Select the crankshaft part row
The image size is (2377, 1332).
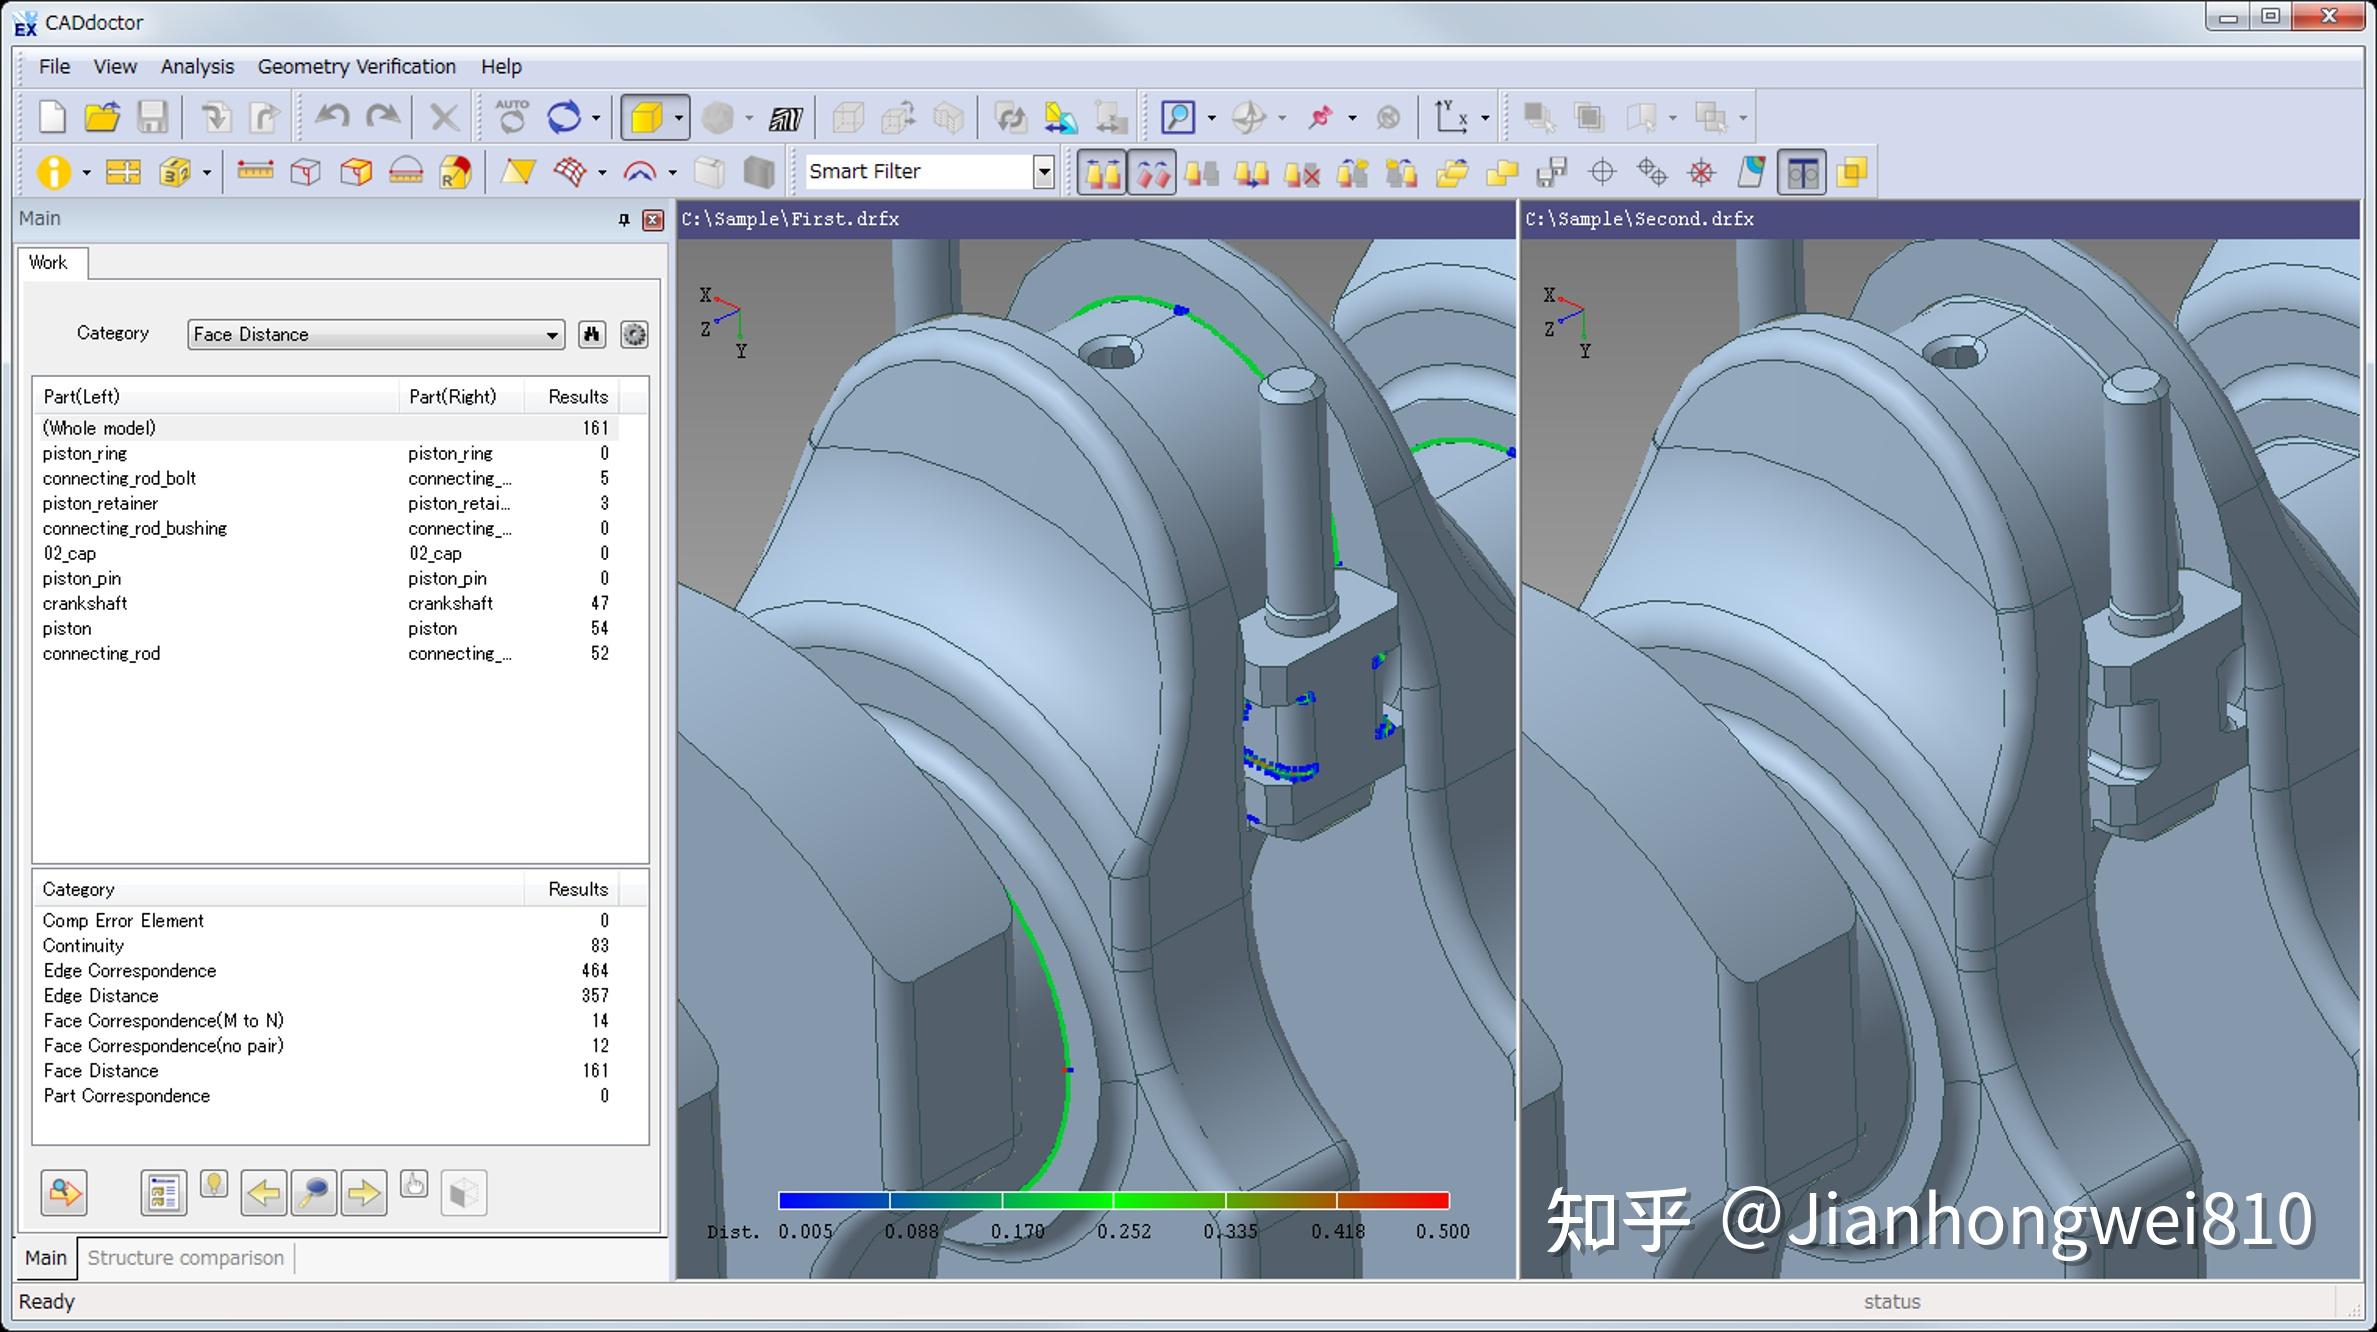pyautogui.click(x=85, y=603)
